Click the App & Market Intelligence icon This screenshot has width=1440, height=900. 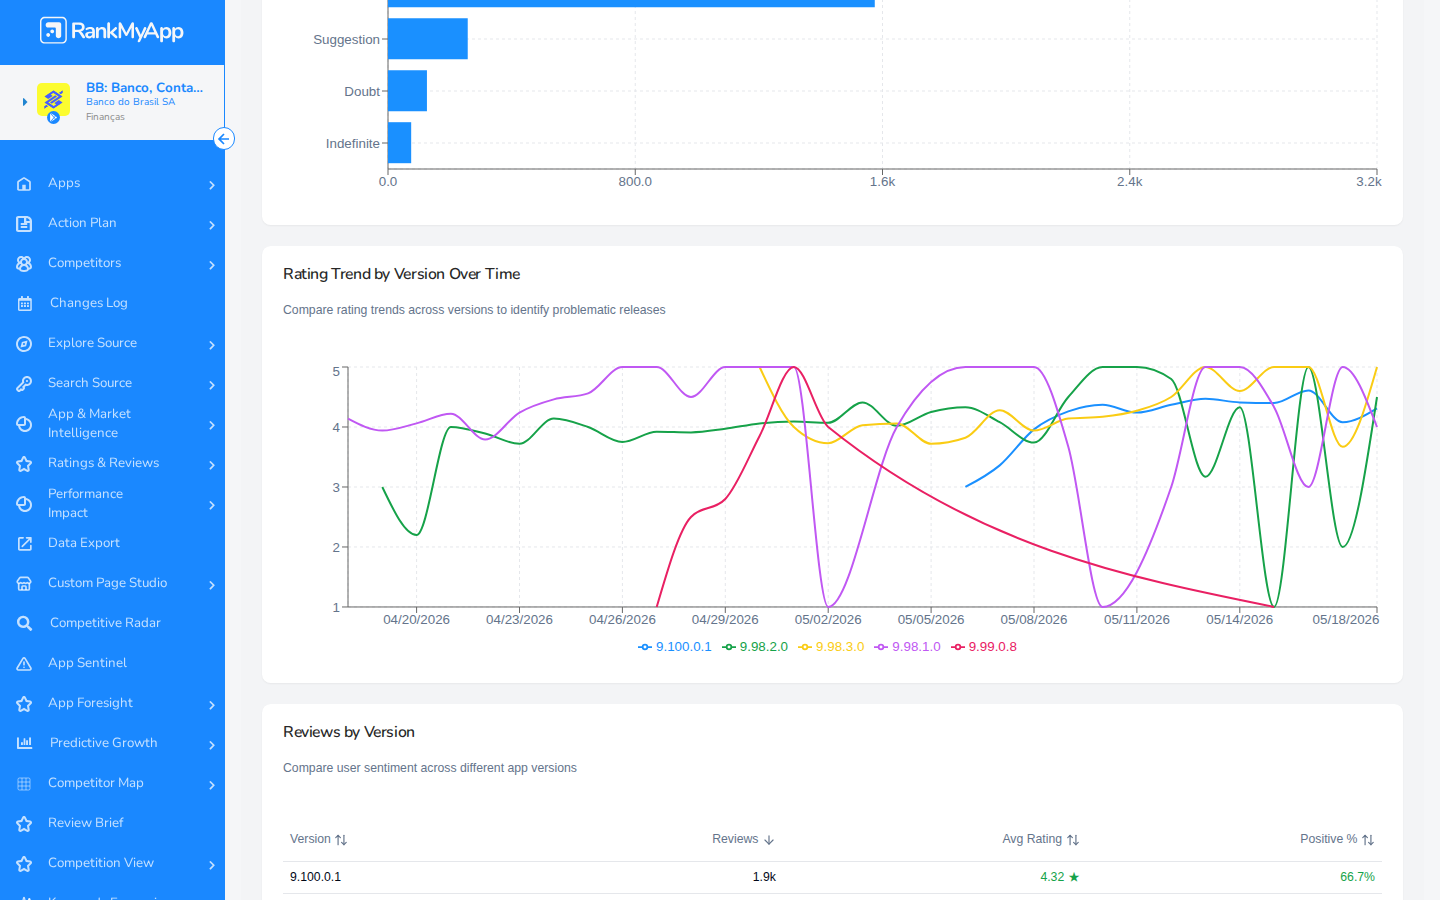(25, 424)
